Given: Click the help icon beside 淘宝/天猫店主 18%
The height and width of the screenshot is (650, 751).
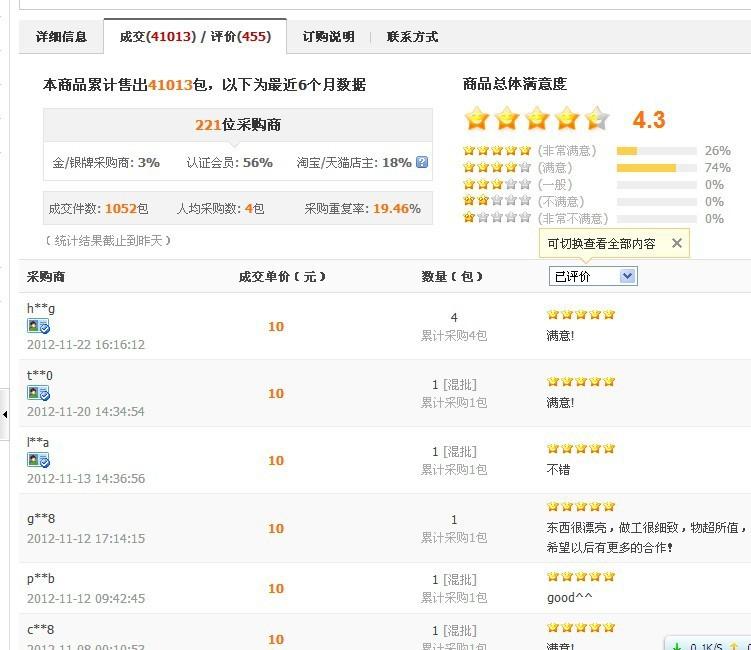Looking at the screenshot, I should (x=422, y=162).
